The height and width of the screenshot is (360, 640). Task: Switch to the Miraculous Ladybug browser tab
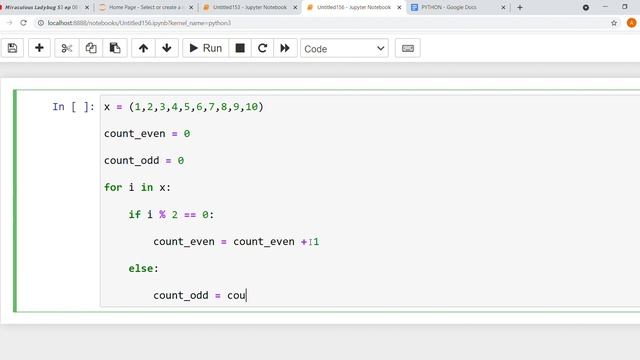[x=41, y=7]
